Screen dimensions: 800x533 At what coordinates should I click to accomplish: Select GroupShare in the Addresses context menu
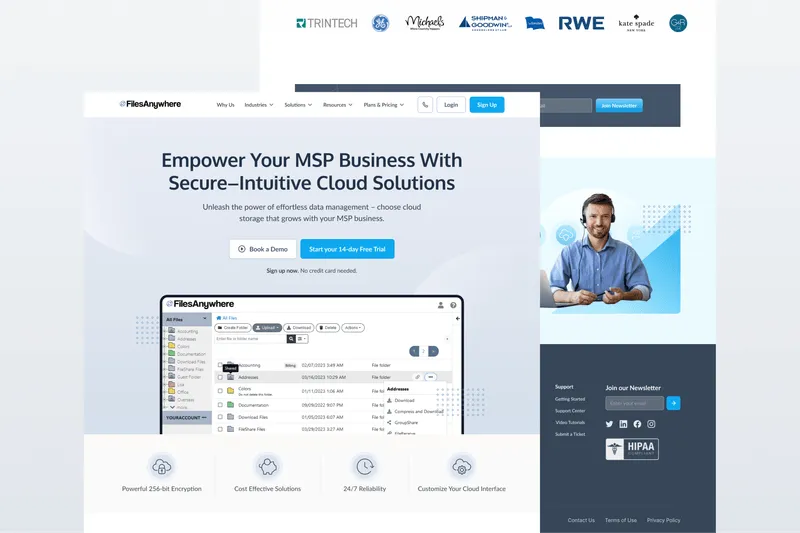402,422
